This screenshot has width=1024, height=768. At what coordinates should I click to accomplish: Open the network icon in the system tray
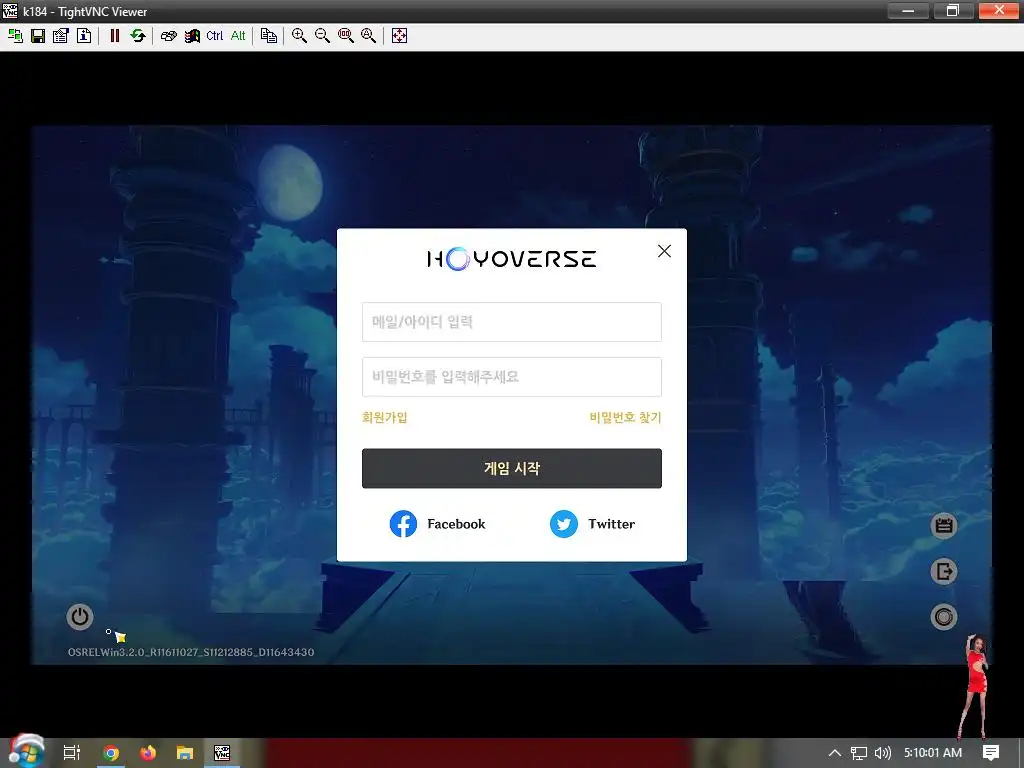pyautogui.click(x=859, y=753)
